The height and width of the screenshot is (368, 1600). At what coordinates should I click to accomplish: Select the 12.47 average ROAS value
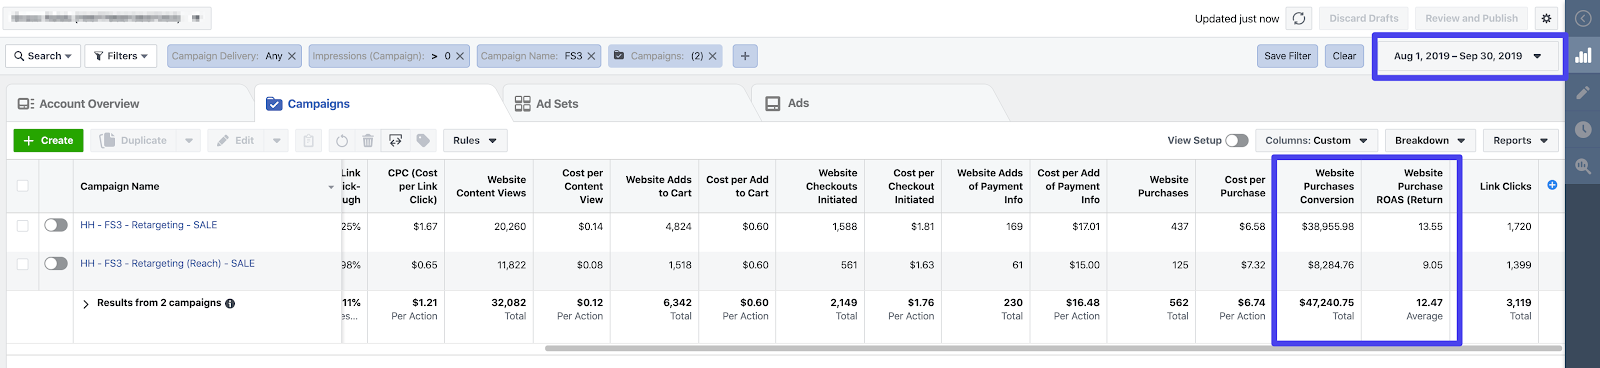(1429, 302)
